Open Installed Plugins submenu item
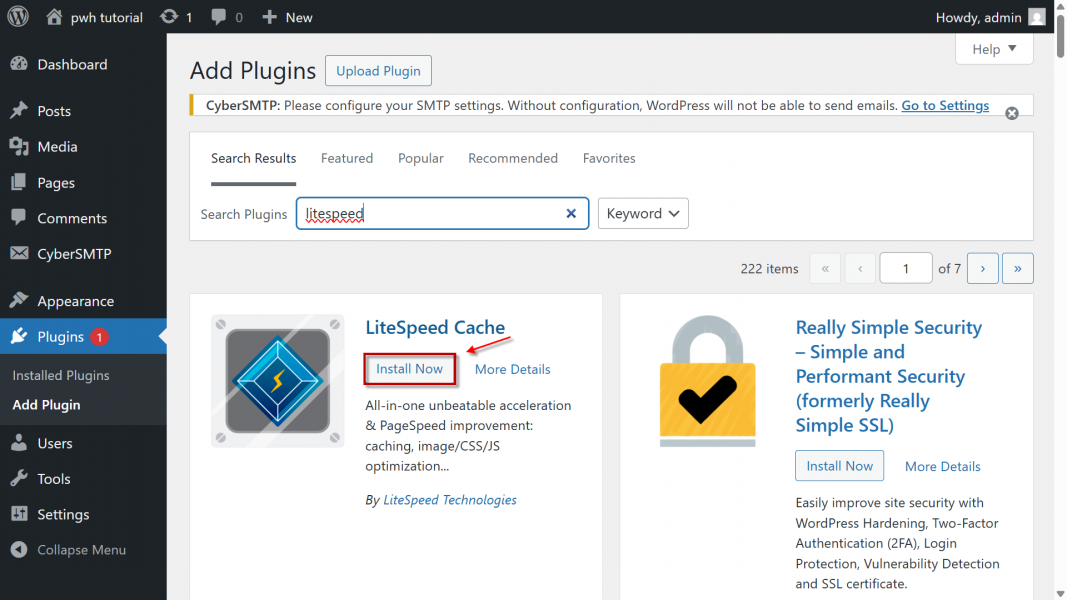The width and height of the screenshot is (1067, 600). click(61, 376)
